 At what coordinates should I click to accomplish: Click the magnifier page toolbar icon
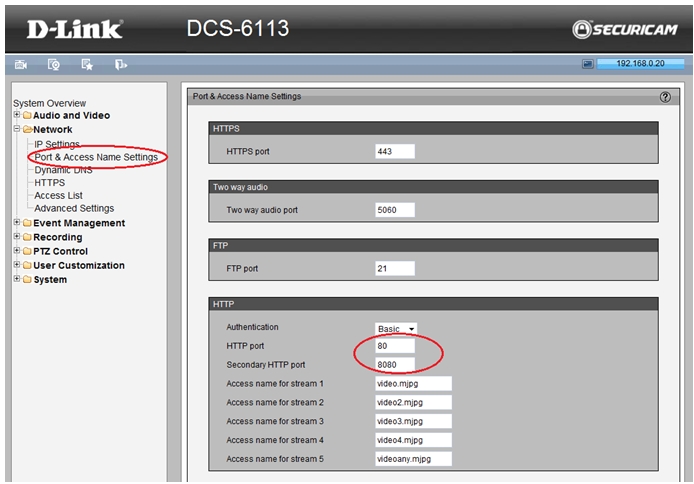click(54, 64)
